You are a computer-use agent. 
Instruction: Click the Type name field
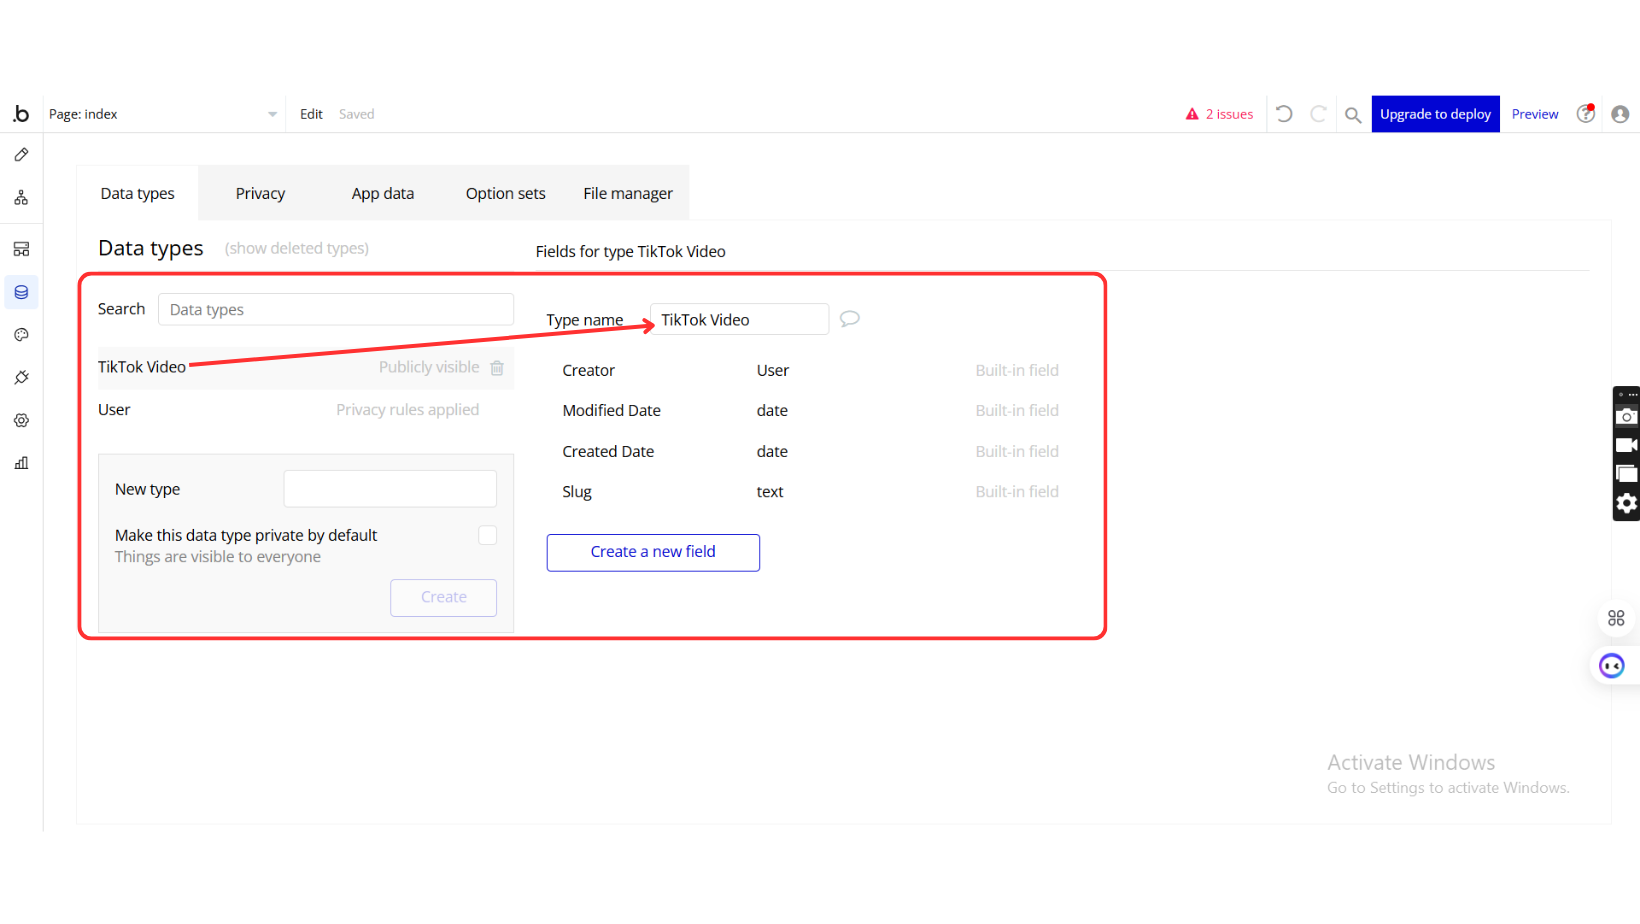(x=739, y=320)
